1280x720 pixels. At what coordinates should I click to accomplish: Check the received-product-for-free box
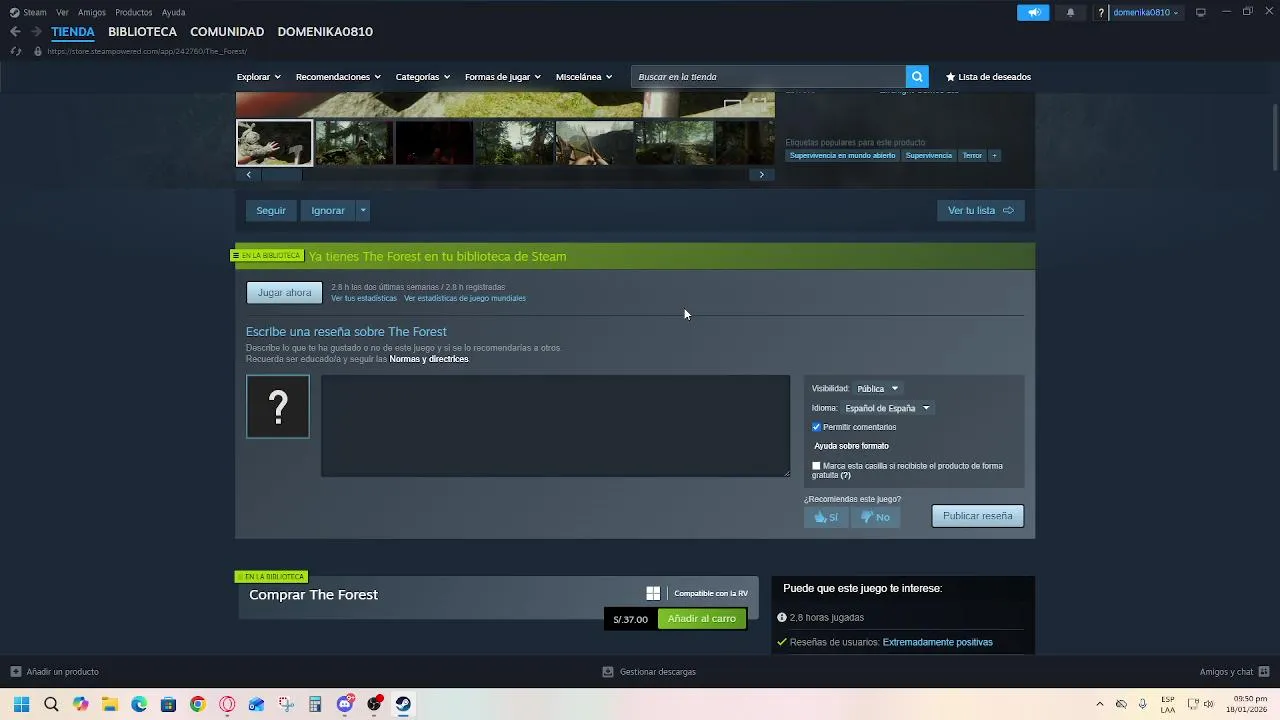point(816,466)
